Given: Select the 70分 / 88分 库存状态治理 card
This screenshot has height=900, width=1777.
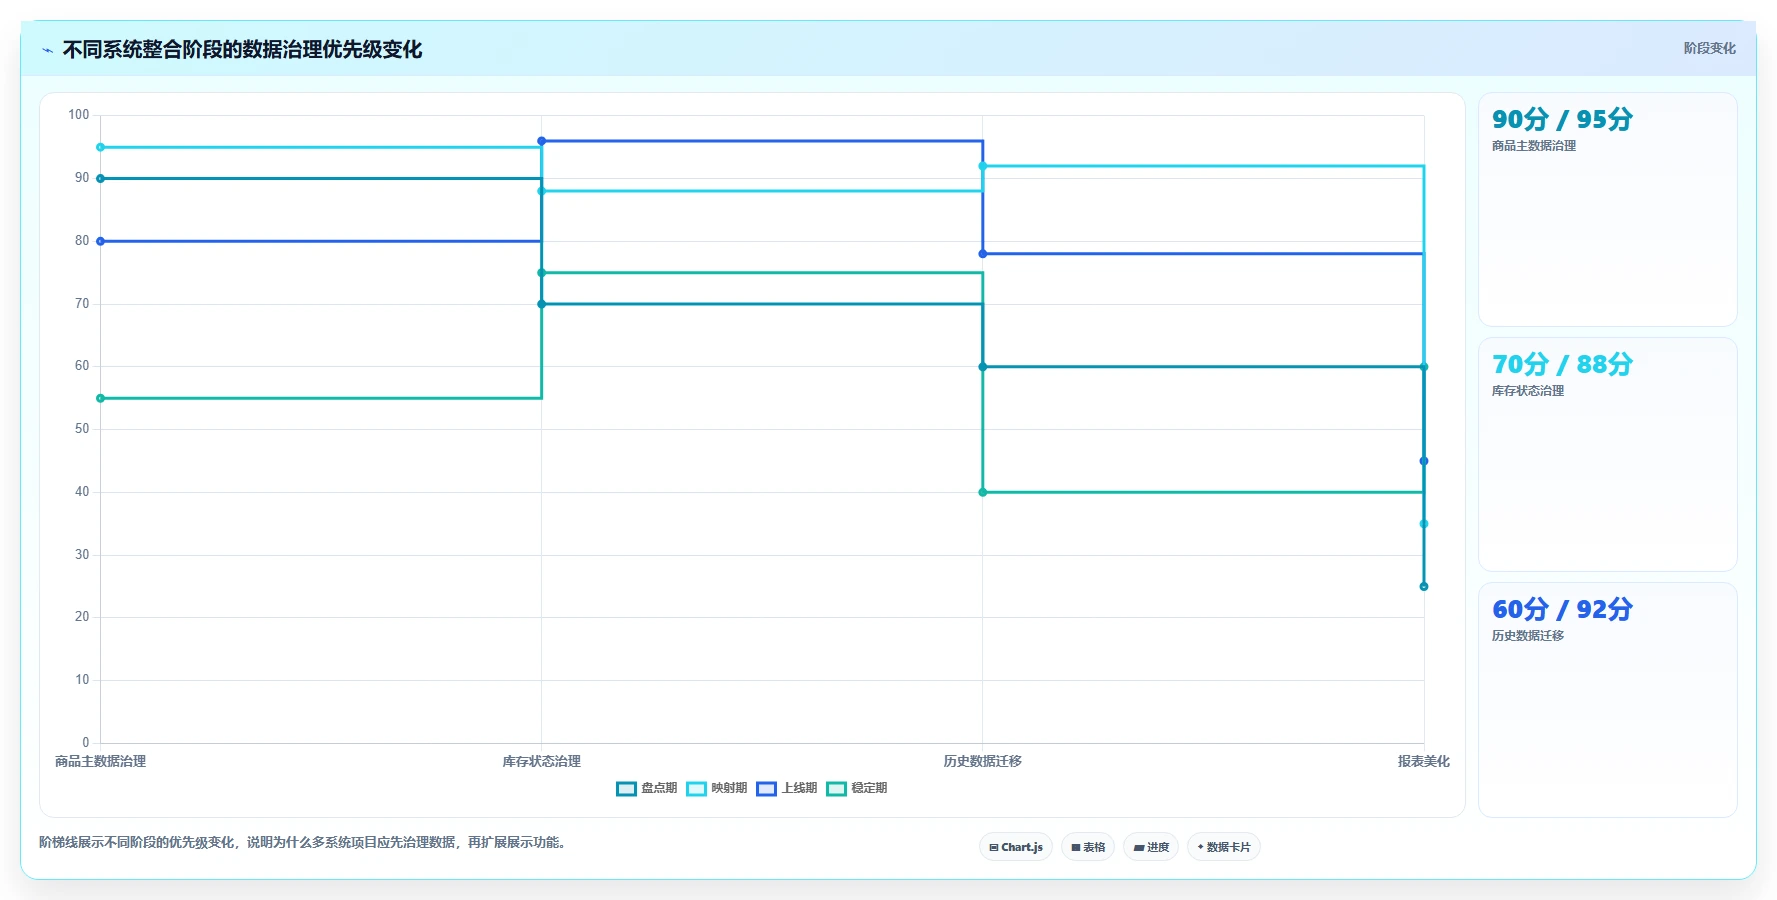Looking at the screenshot, I should point(1607,454).
